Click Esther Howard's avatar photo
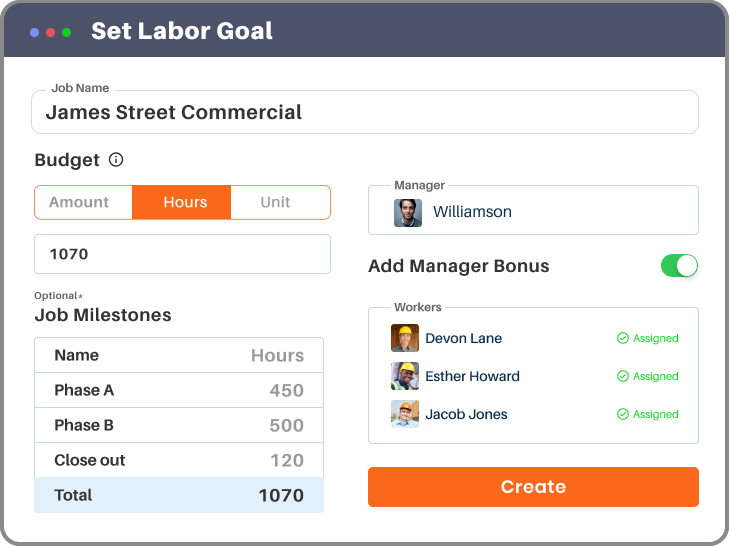 pos(404,376)
